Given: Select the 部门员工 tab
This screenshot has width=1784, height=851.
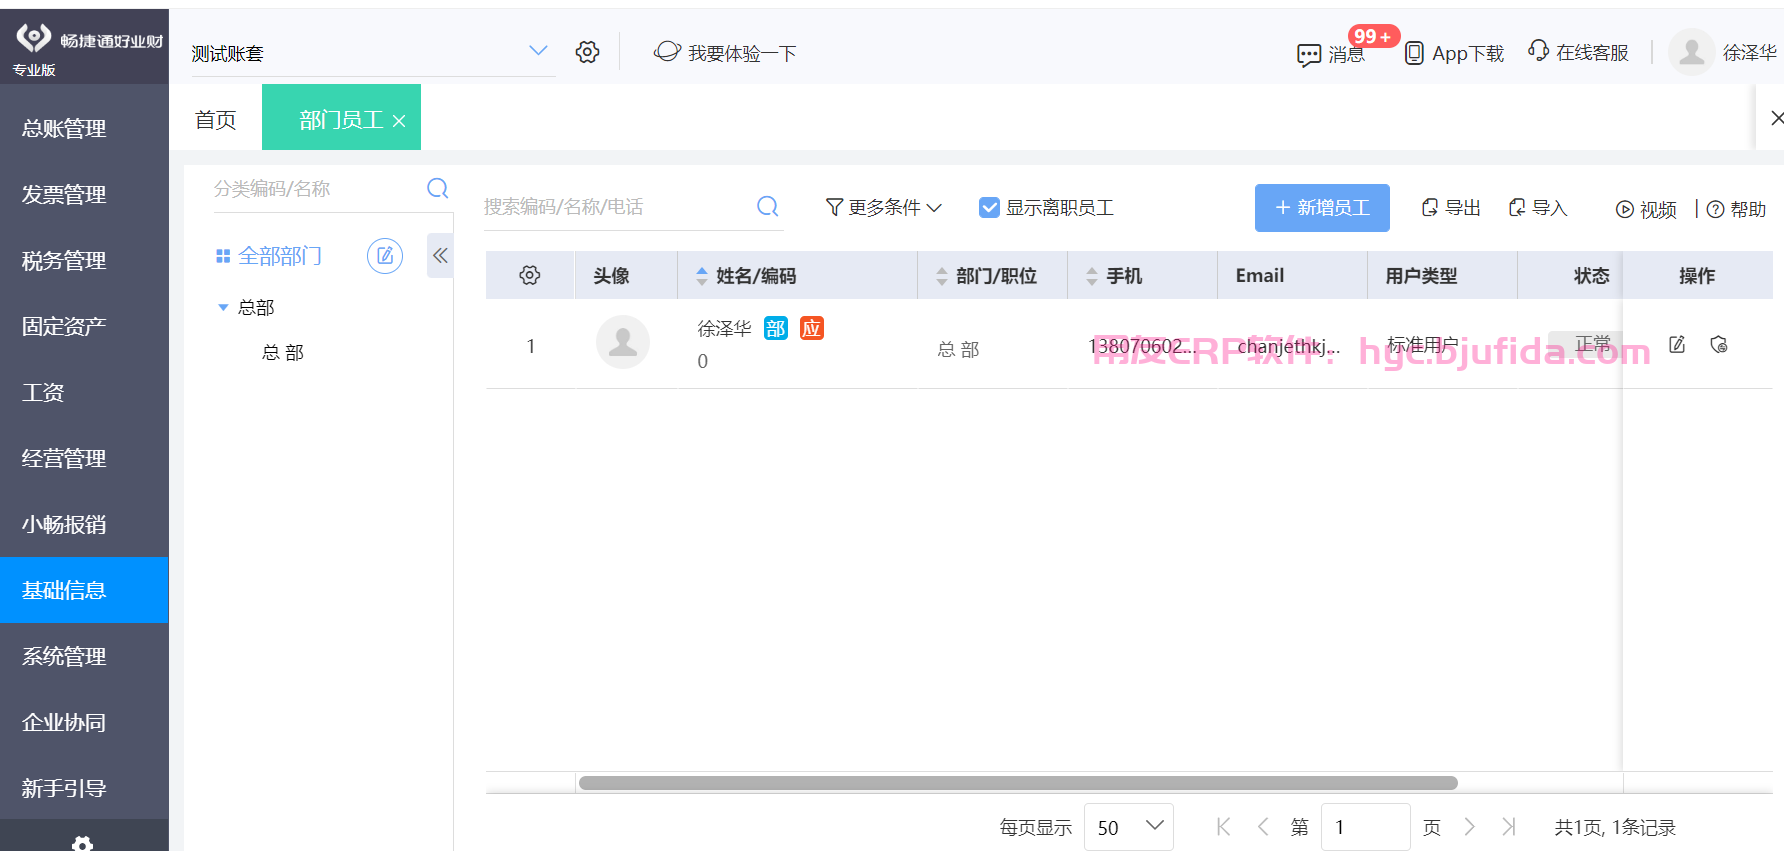Looking at the screenshot, I should pos(340,120).
